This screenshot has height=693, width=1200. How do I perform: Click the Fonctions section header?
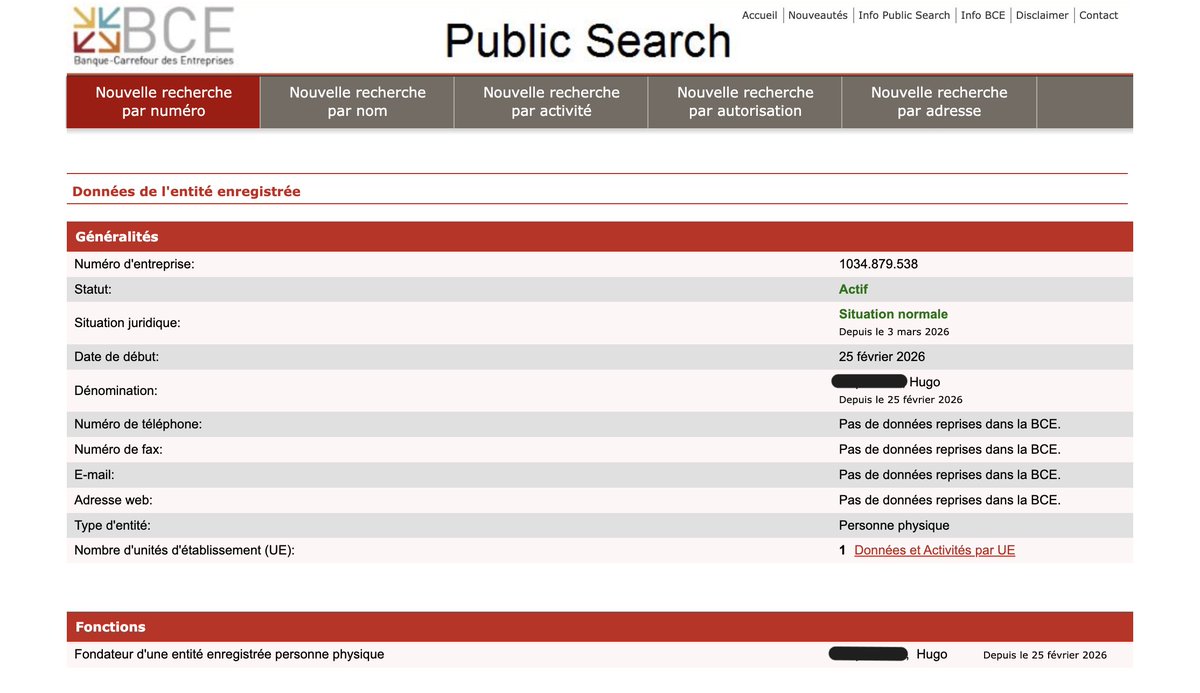coord(600,627)
